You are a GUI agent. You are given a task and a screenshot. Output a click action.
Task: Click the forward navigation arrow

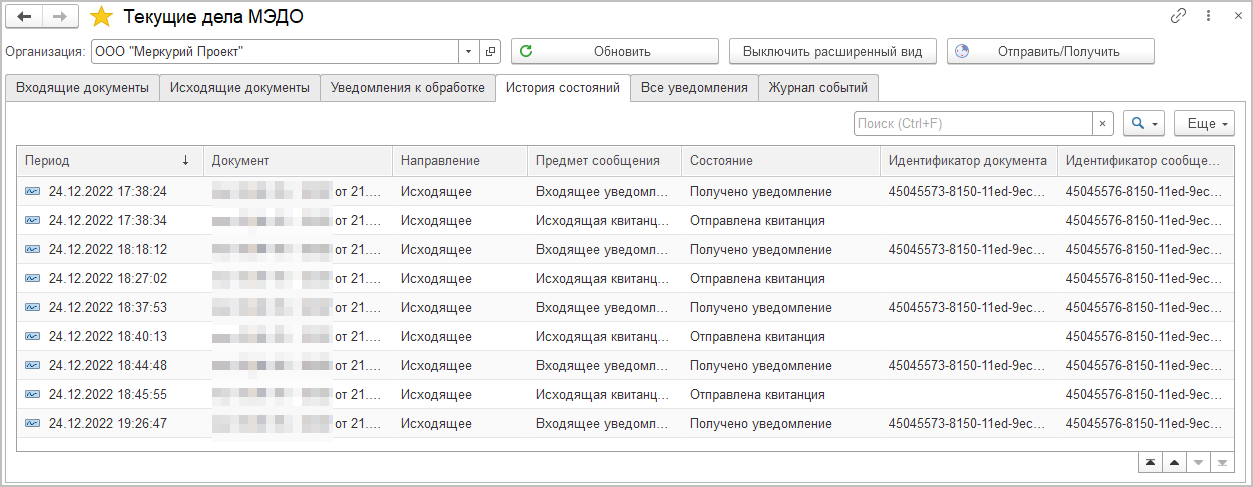pos(59,17)
